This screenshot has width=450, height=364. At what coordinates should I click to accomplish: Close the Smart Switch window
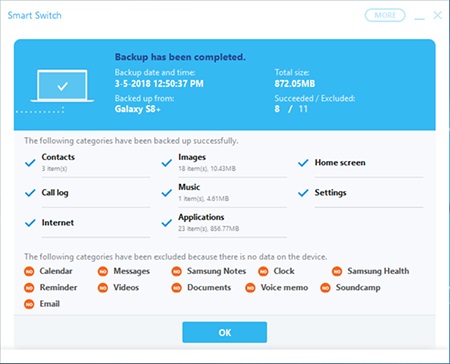click(x=438, y=15)
